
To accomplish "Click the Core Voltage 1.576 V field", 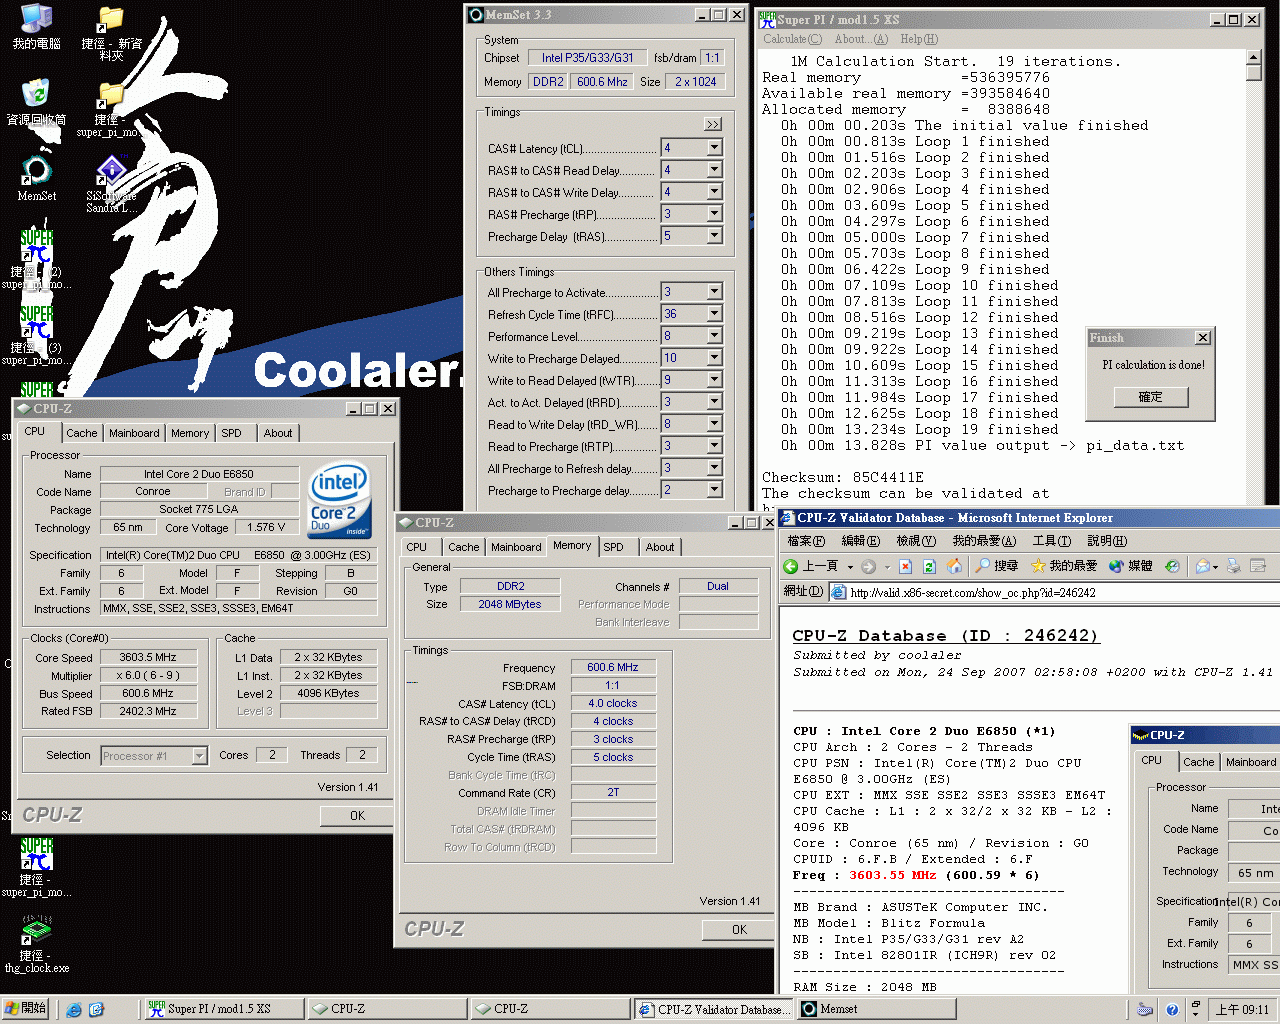I will tap(267, 527).
